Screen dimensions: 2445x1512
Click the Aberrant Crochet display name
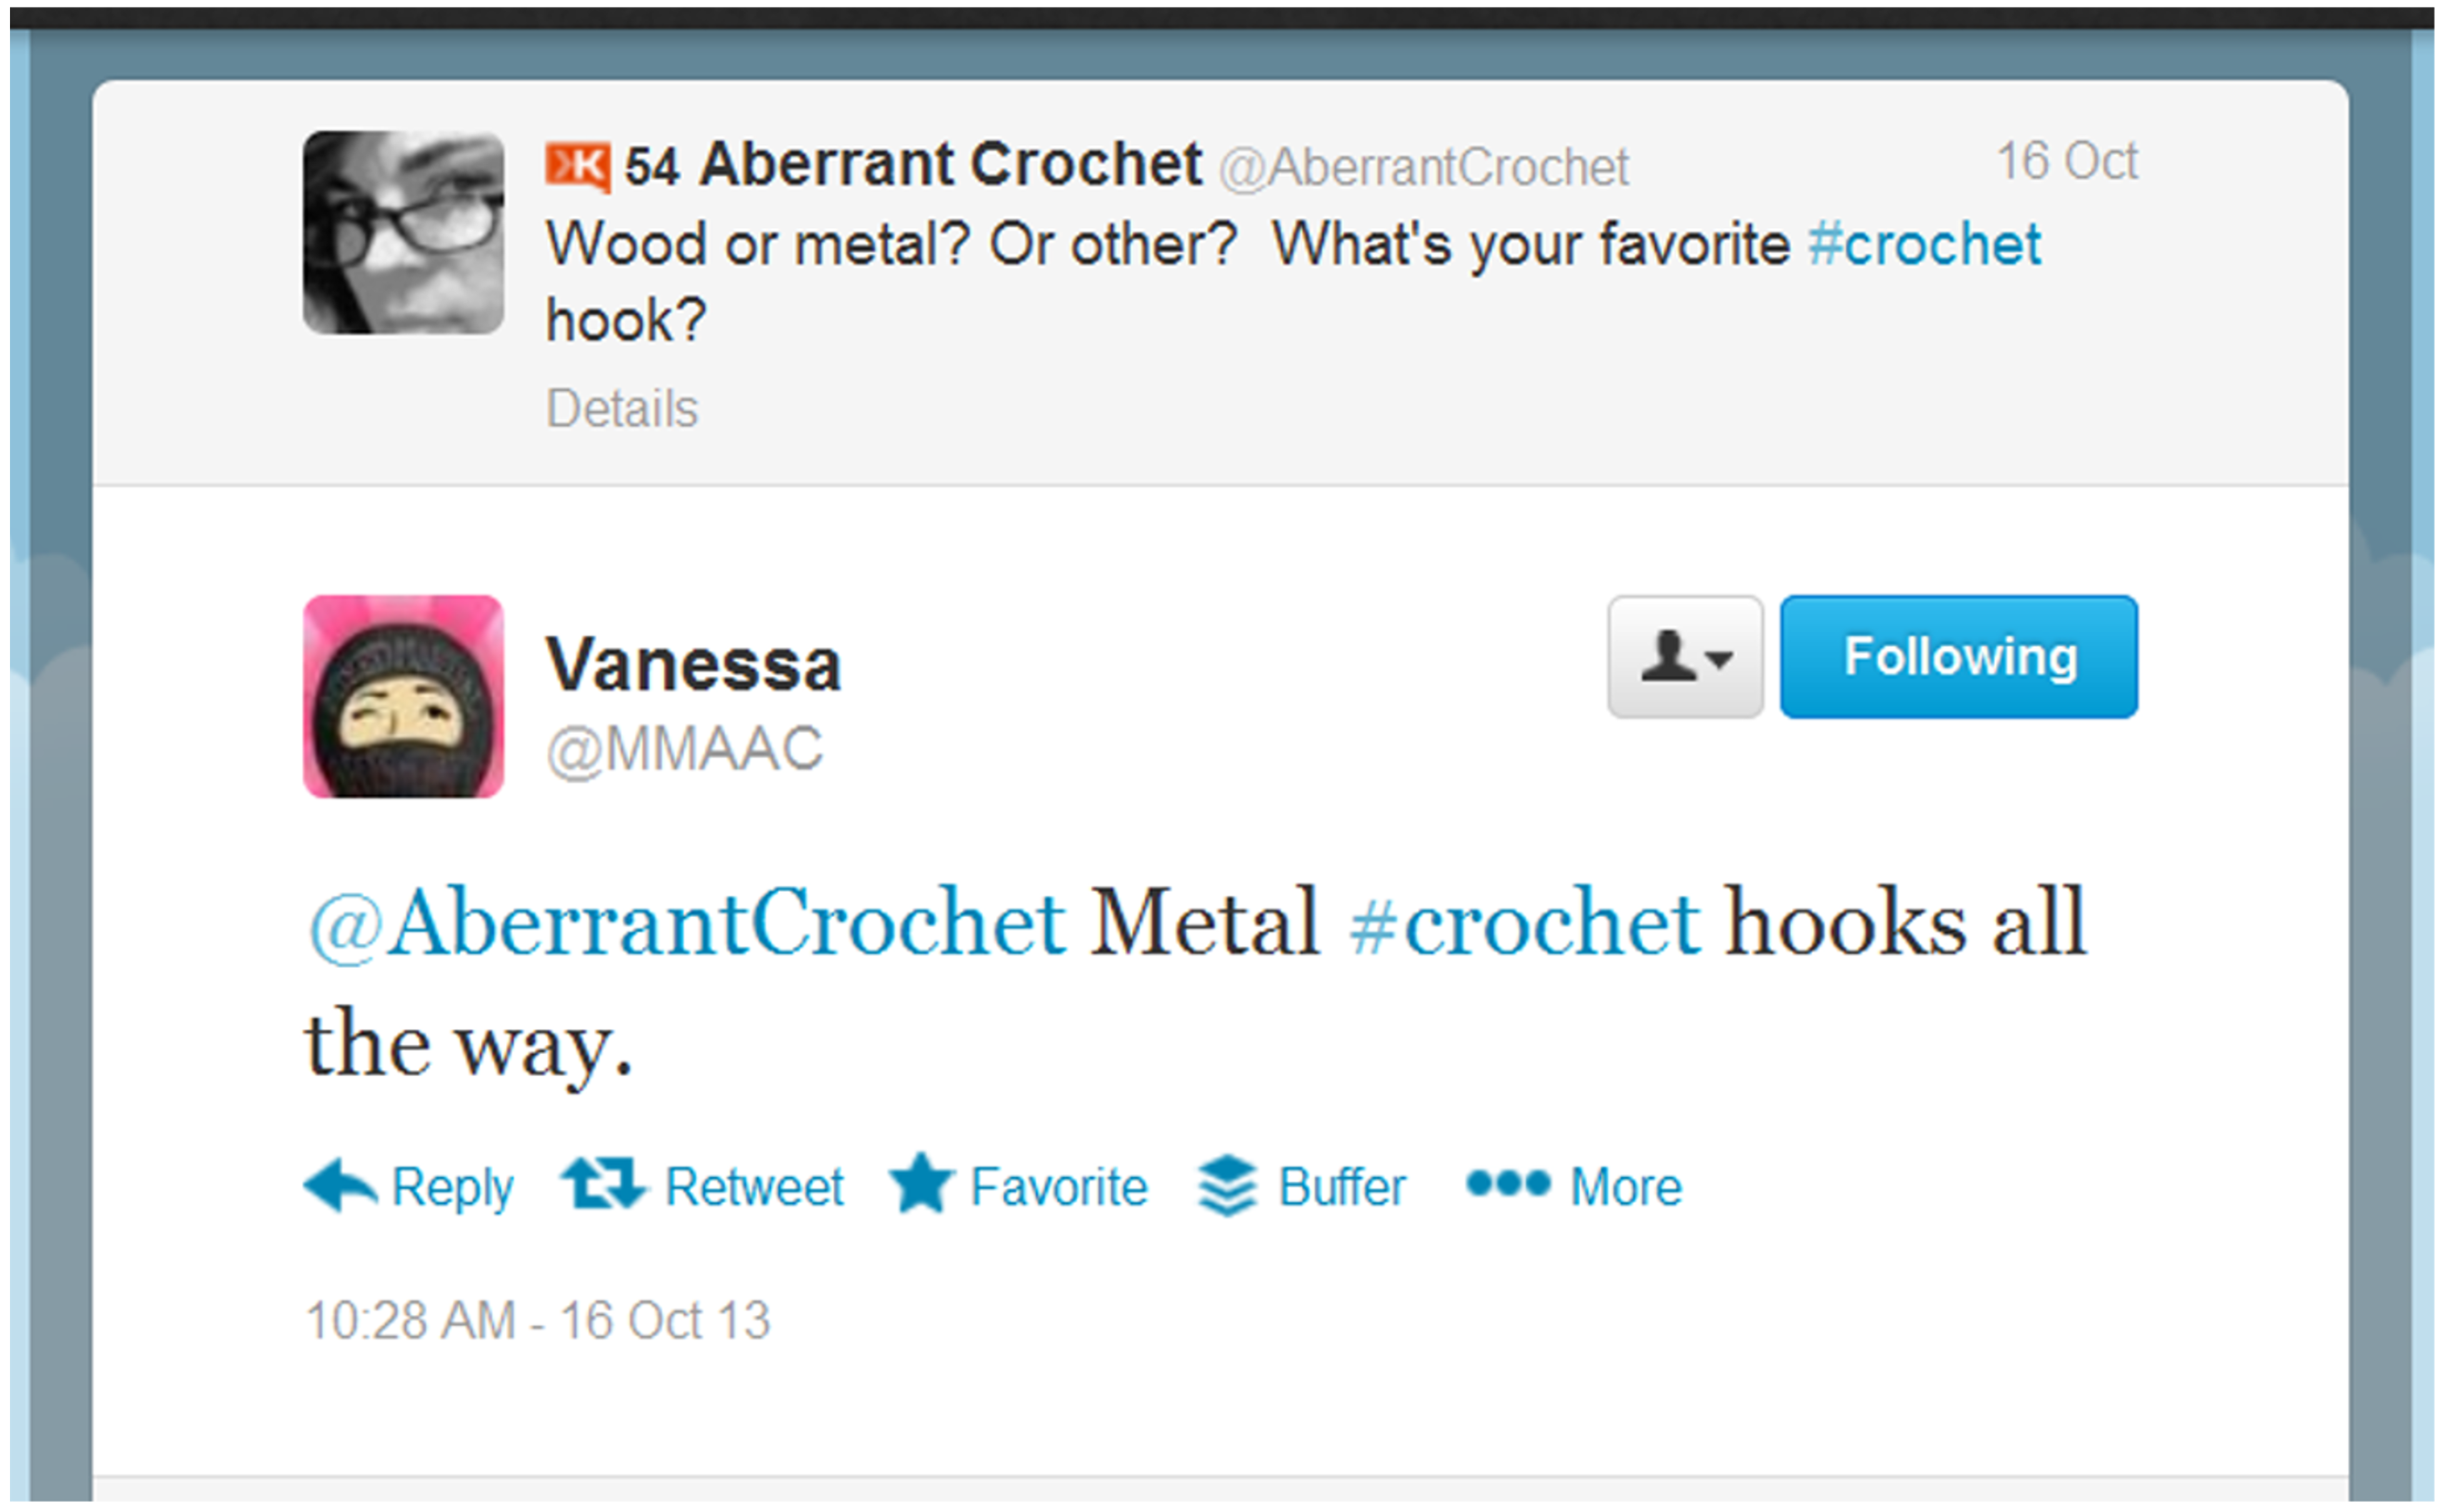tap(950, 164)
